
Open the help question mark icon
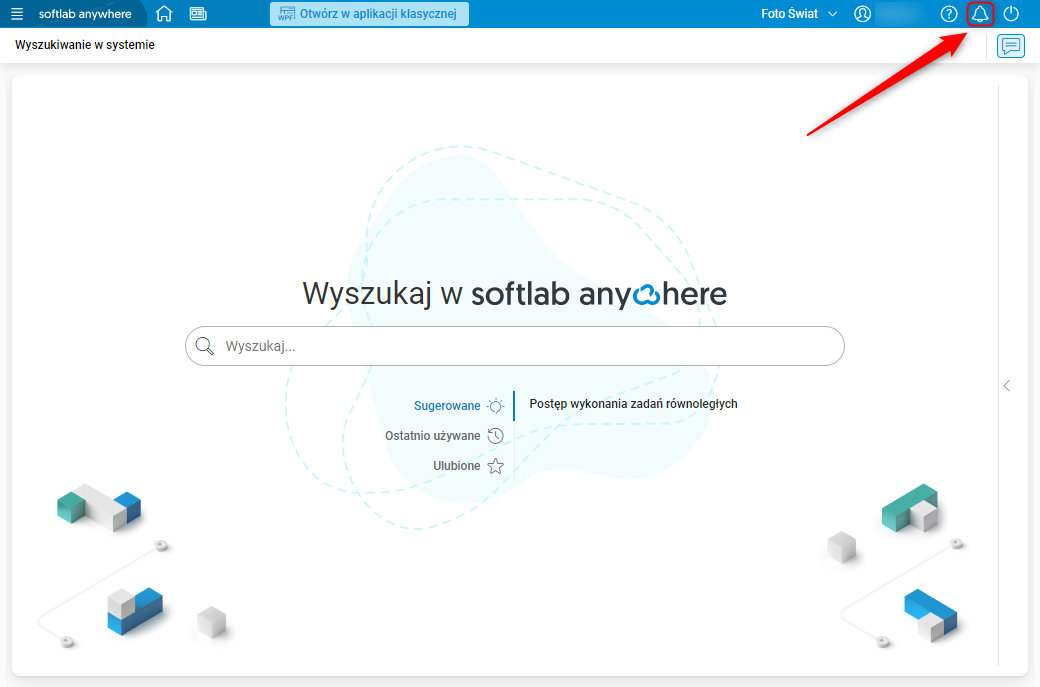[948, 14]
